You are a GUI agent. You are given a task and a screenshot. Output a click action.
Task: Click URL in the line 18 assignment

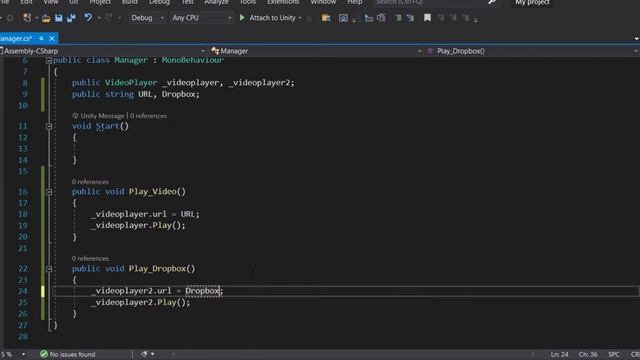(188, 214)
